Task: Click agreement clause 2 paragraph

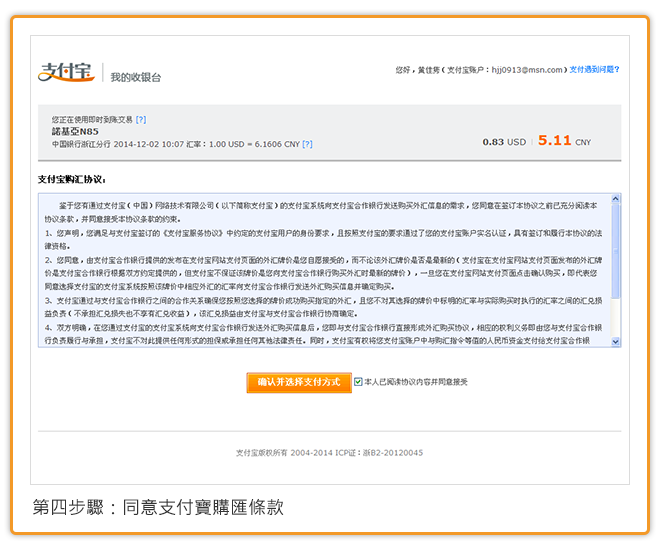Action: [323, 274]
